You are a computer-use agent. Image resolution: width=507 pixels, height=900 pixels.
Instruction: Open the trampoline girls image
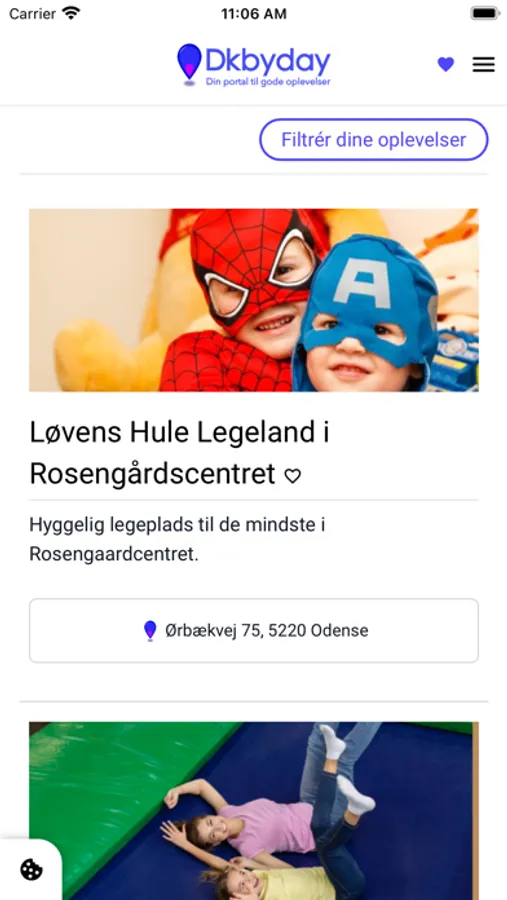tap(254, 811)
